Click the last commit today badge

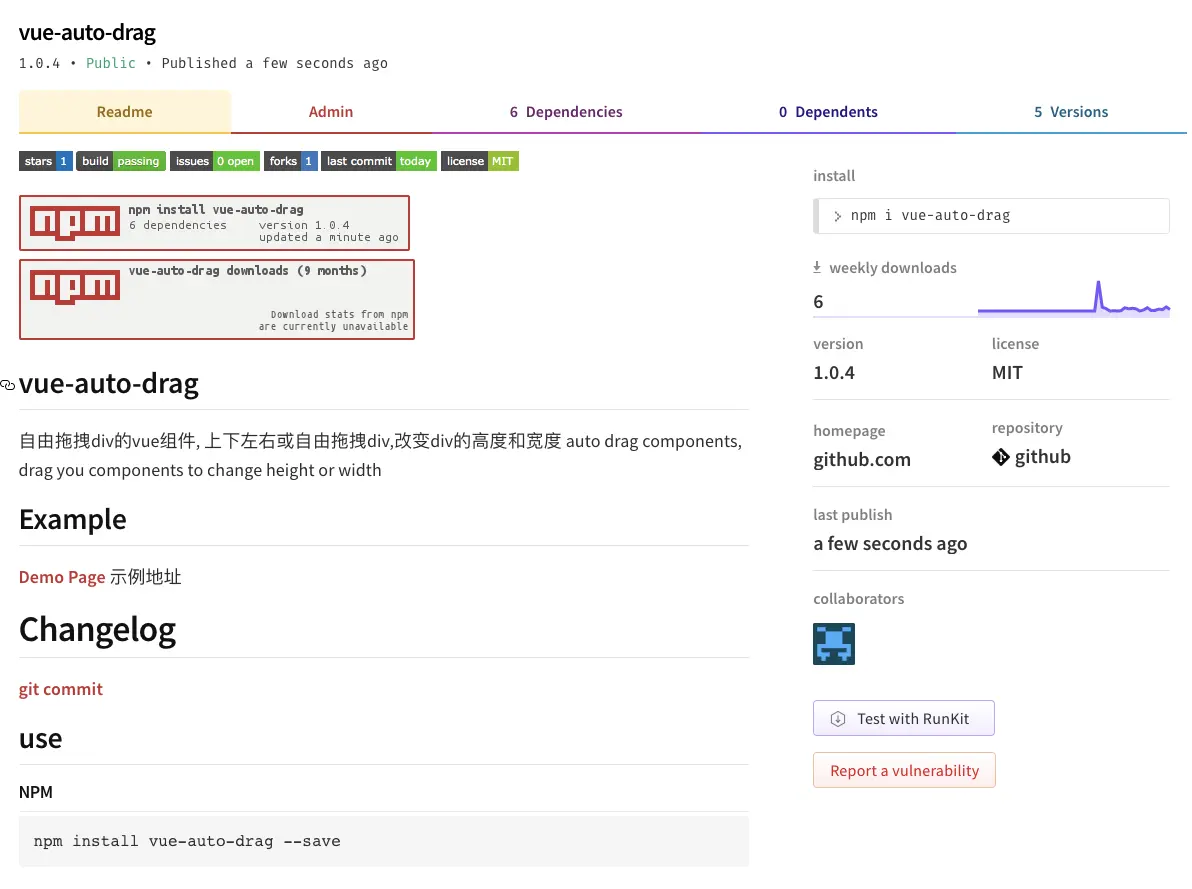[379, 161]
